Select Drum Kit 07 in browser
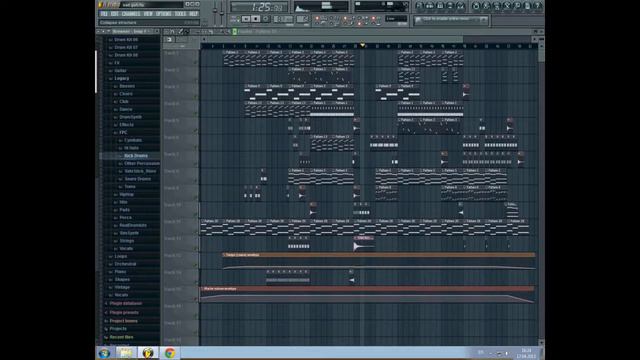The image size is (640, 360). click(x=126, y=47)
